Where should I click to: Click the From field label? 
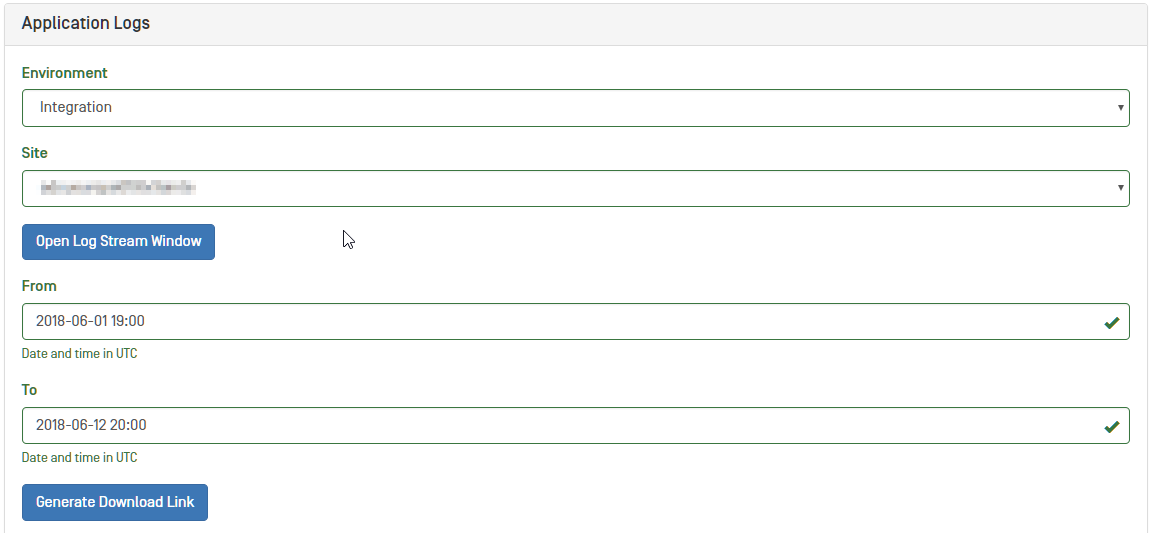39,286
